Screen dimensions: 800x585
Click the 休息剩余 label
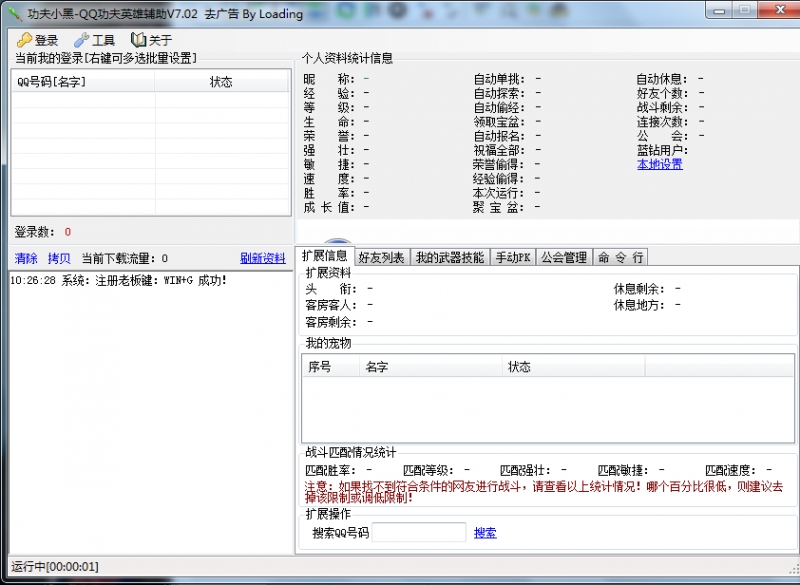click(x=639, y=289)
